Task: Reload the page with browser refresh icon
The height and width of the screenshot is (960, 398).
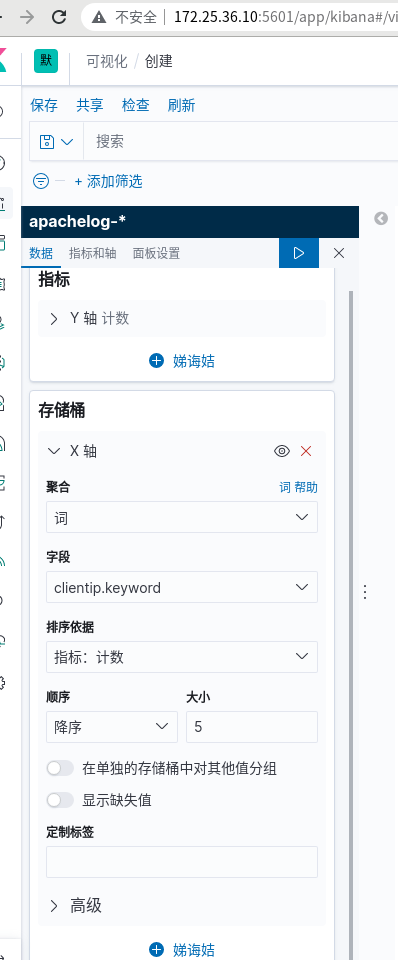Action: point(59,17)
